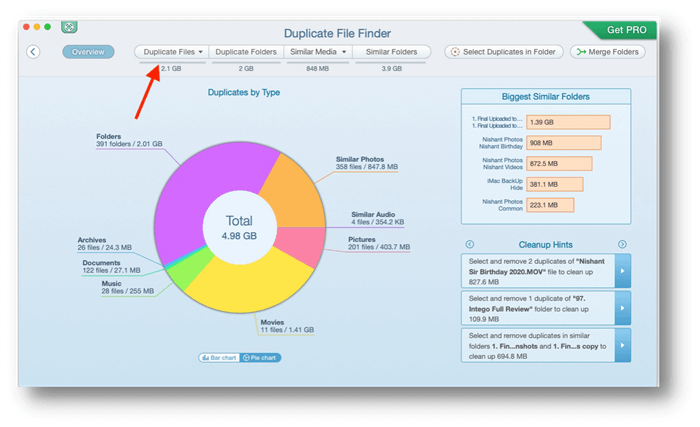Show previous cleanup hint with left arrow

470,244
